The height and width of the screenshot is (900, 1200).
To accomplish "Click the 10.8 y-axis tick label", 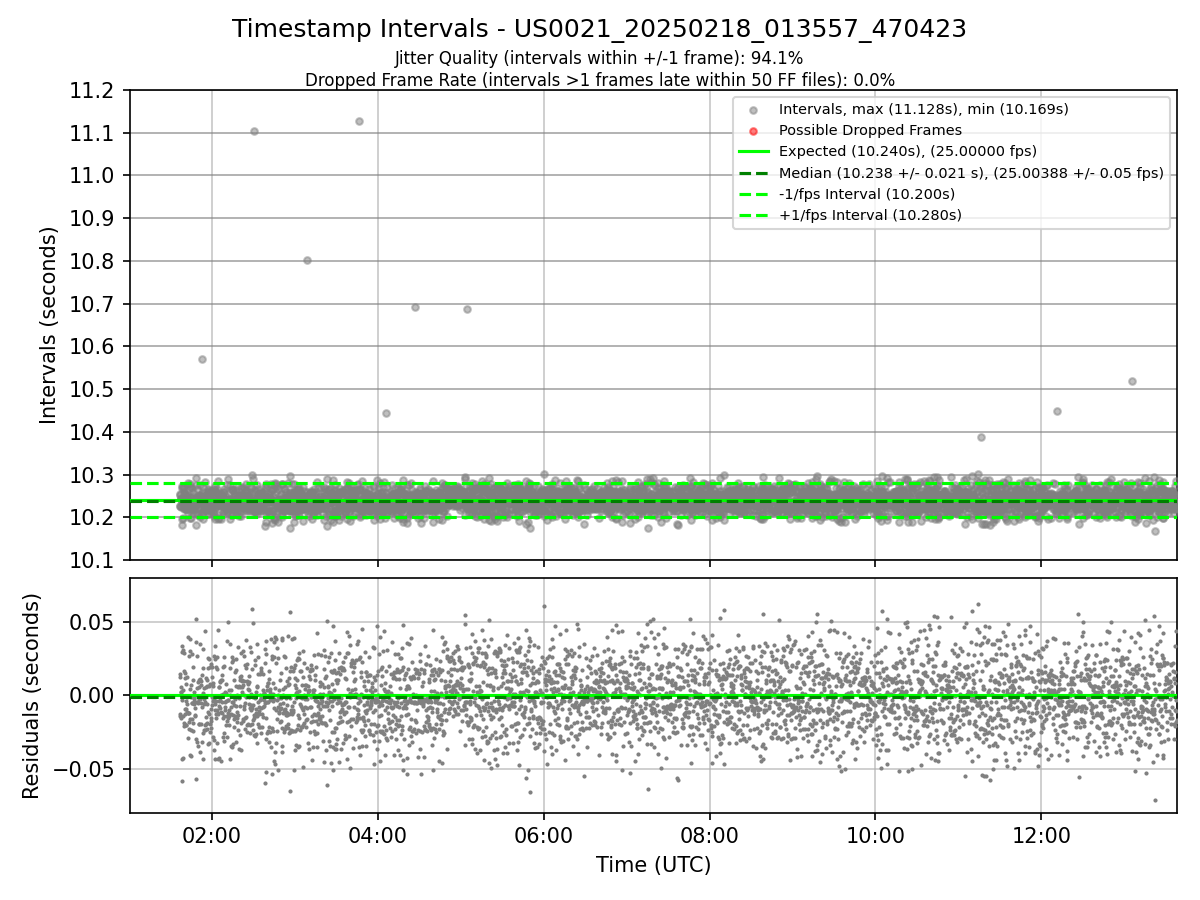I will (x=94, y=262).
